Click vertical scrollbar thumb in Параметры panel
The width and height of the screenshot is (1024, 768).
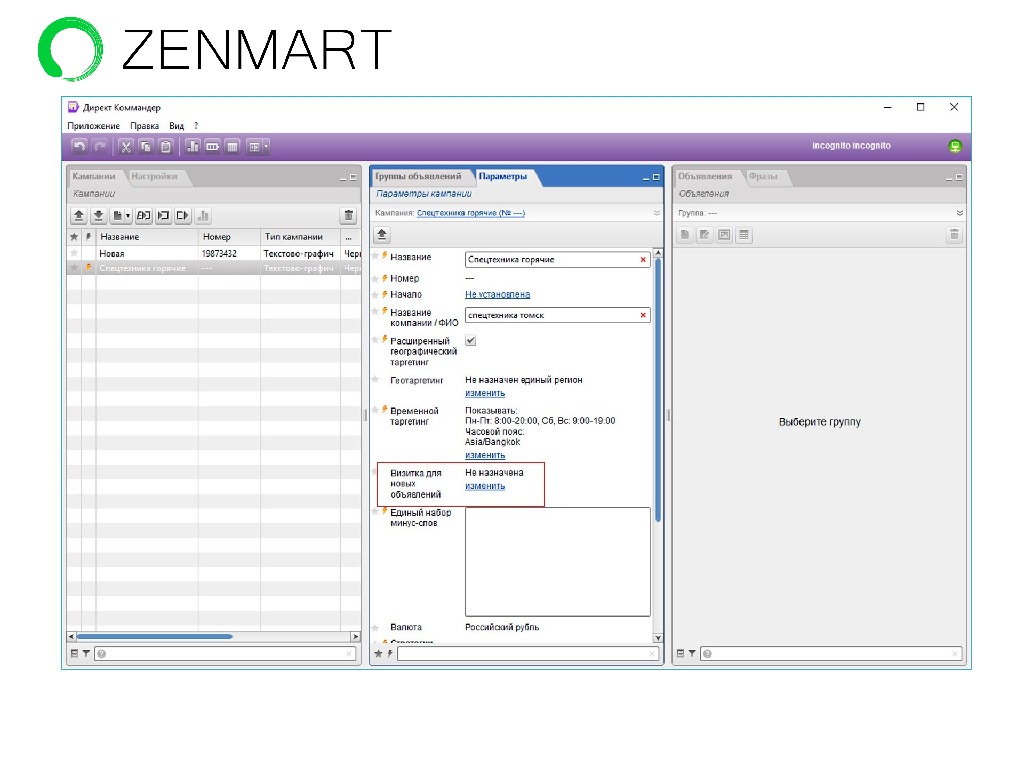[658, 389]
